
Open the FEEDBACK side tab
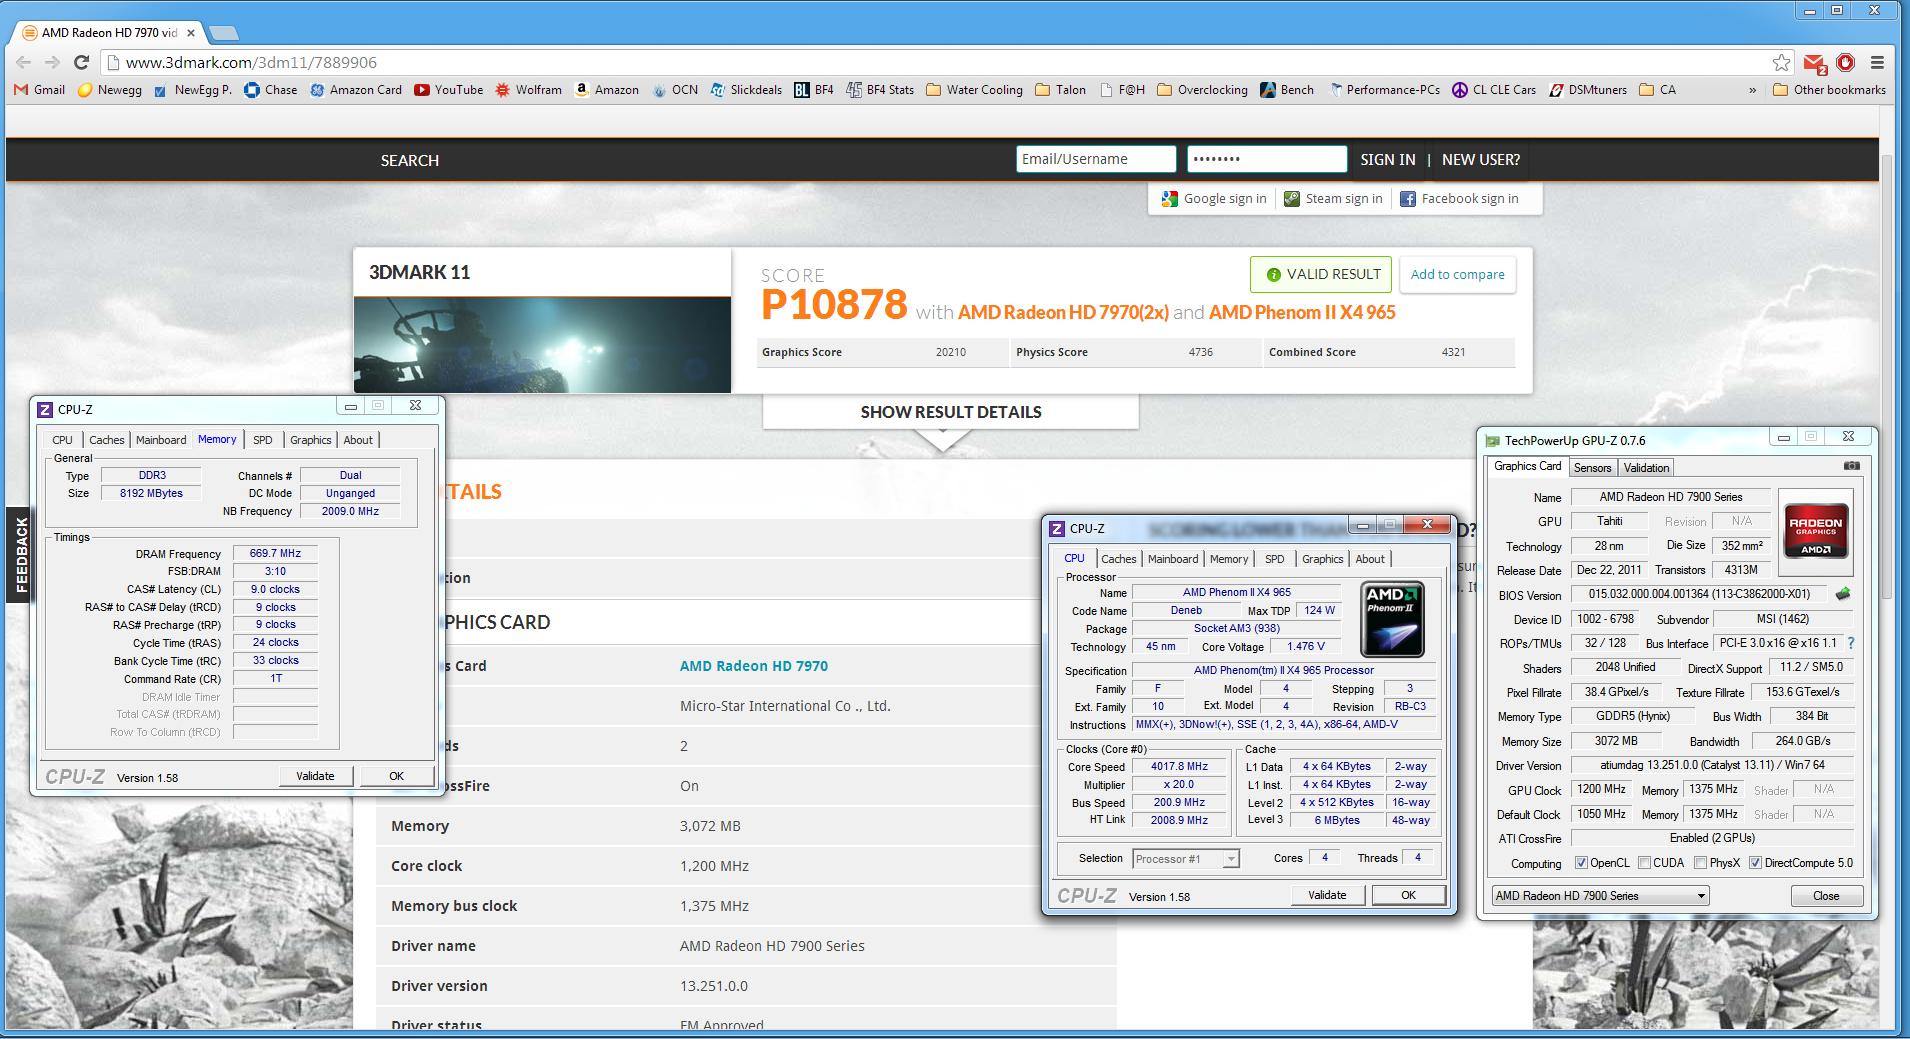click(x=20, y=555)
